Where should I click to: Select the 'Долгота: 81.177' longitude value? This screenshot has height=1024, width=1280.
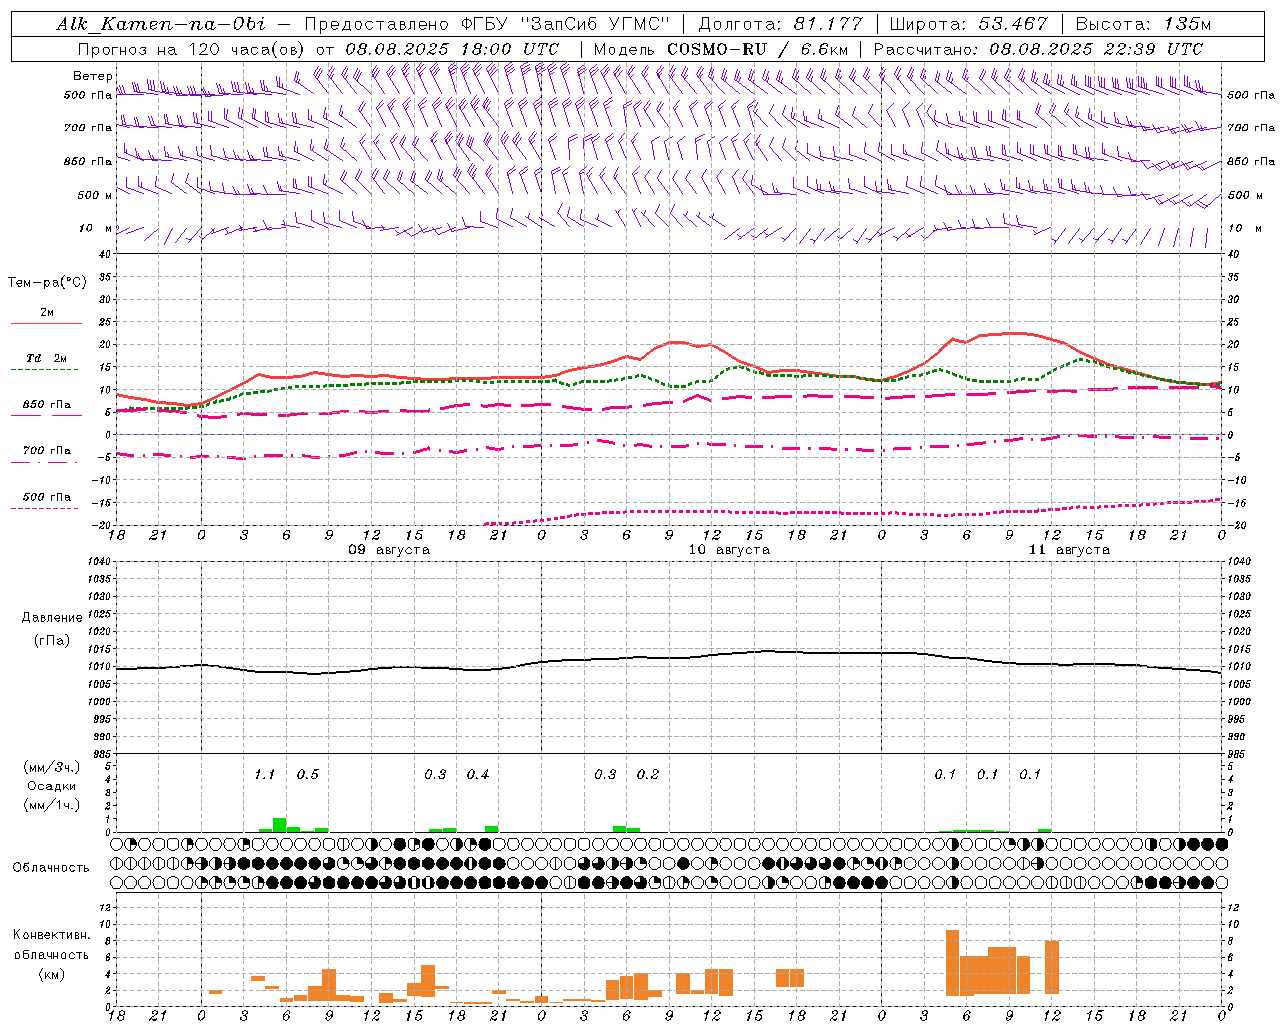point(779,24)
